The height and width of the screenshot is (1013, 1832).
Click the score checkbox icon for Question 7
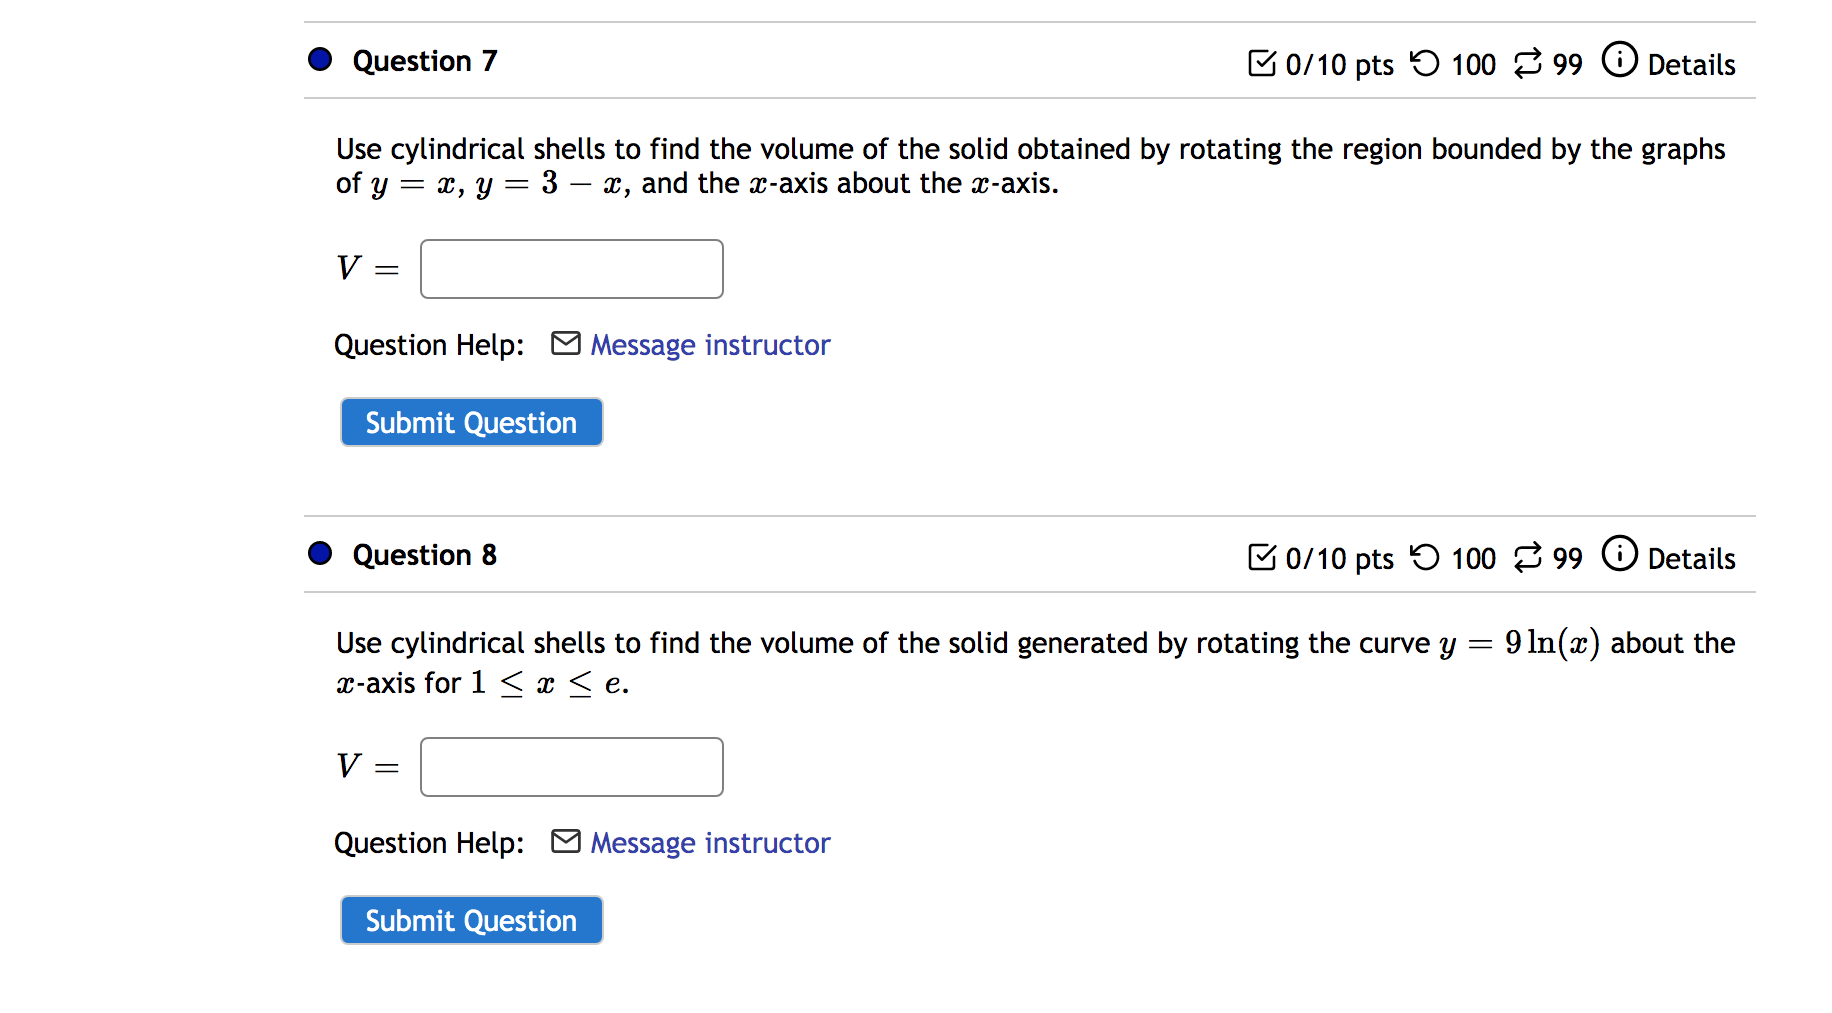(1262, 62)
